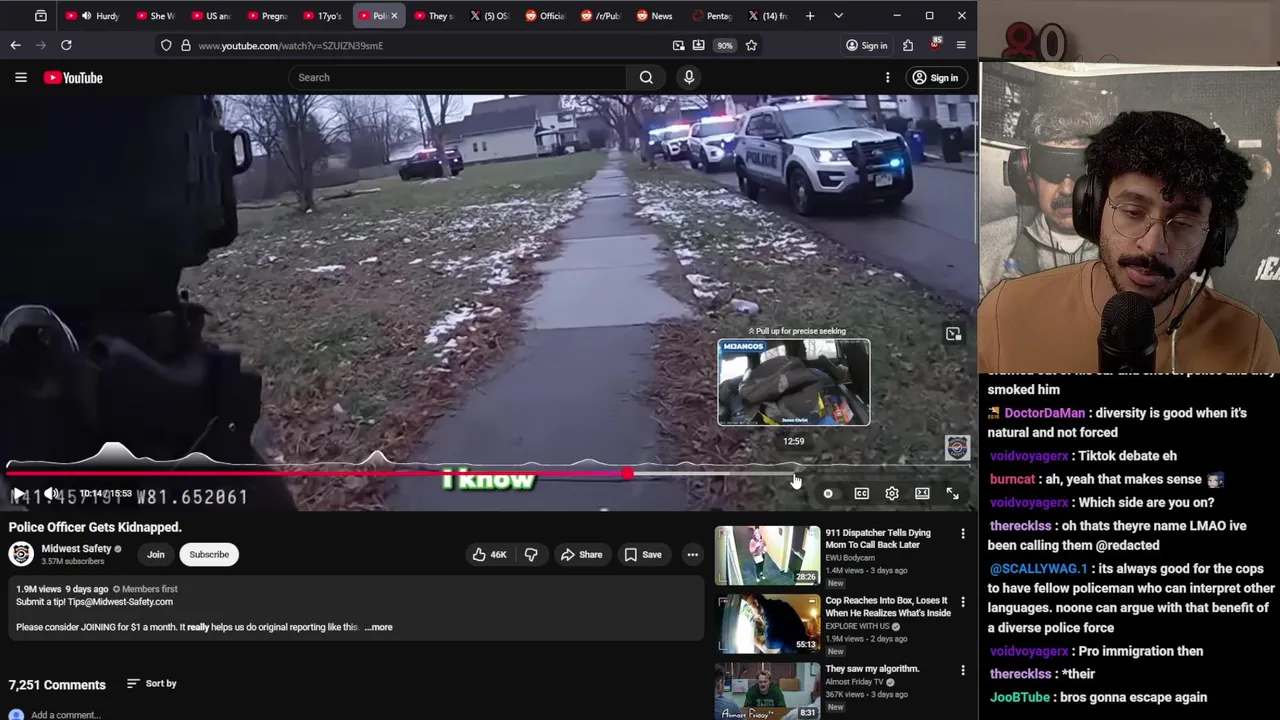The image size is (1280, 720).
Task: Open player settings gear
Action: 892,494
